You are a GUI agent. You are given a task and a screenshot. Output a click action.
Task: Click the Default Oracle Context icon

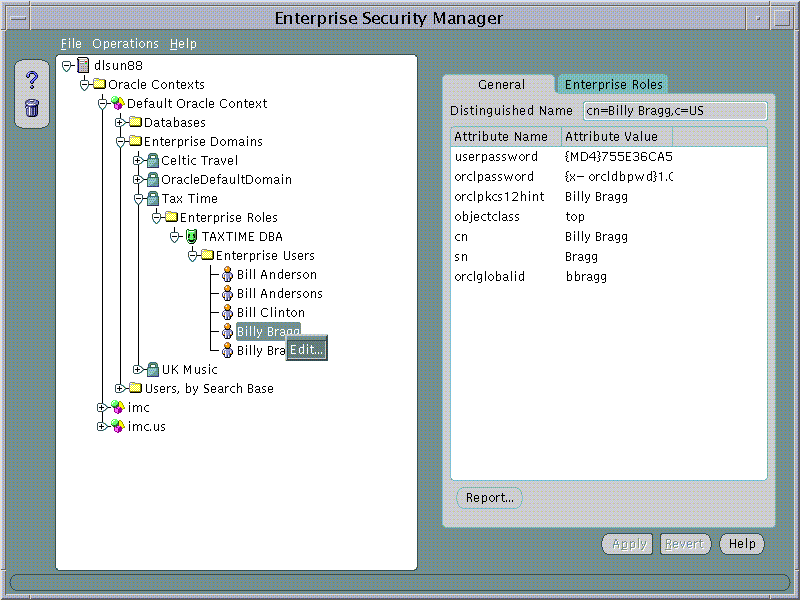tap(118, 103)
